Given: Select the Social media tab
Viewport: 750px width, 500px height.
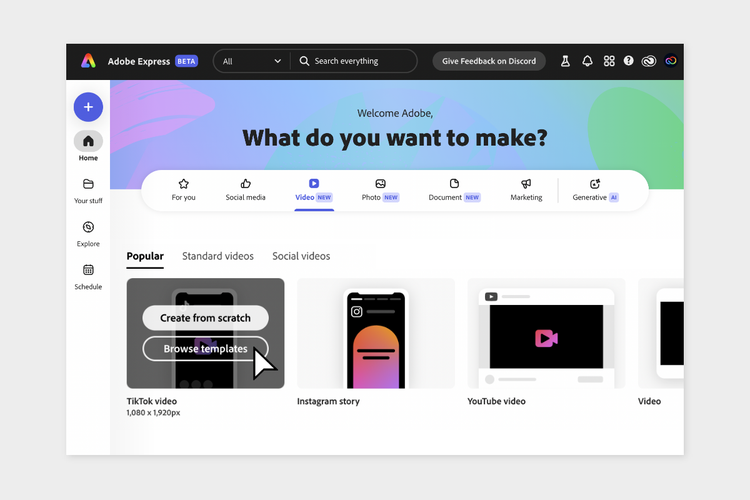Looking at the screenshot, I should pos(245,190).
